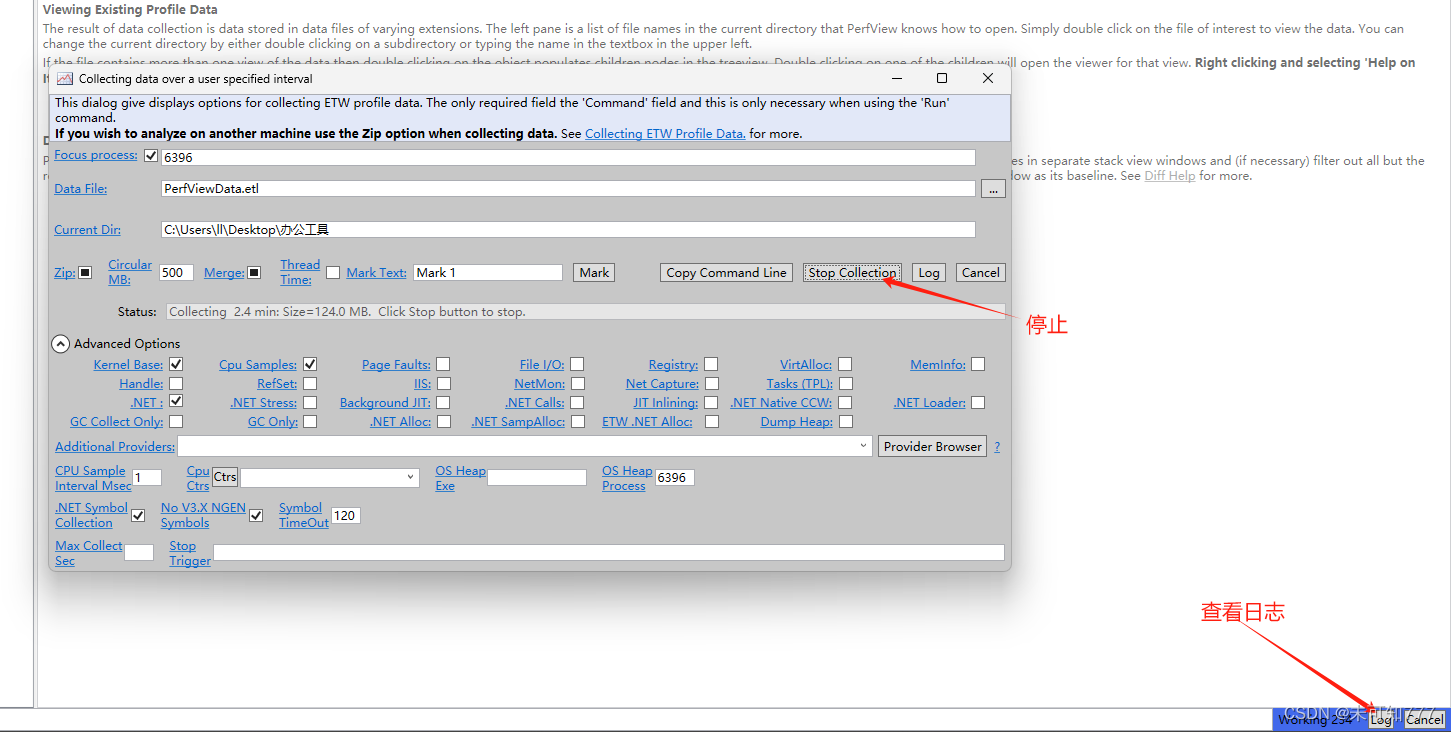Click the Max Collect Sec link

pos(89,553)
